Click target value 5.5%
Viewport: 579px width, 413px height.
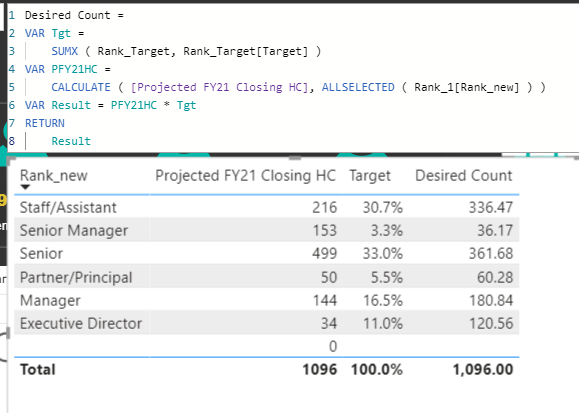point(387,277)
